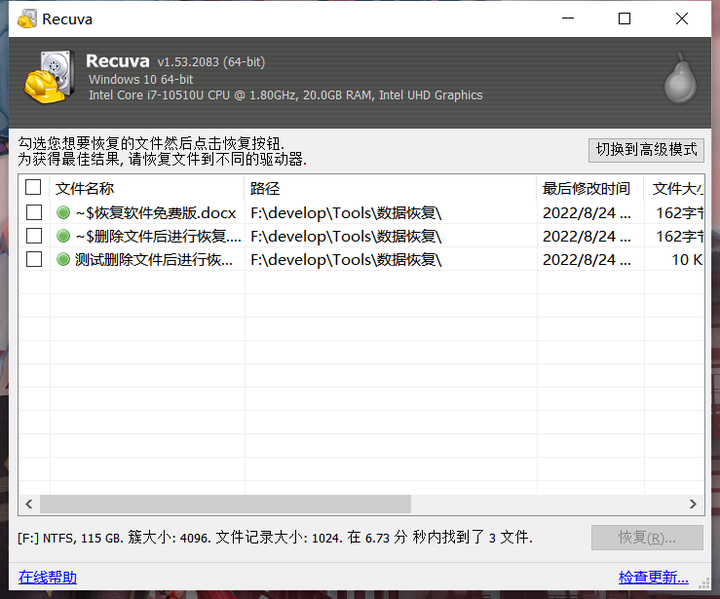Click the horizontal scrollbar left arrow
Viewport: 720px width, 599px height.
coord(29,504)
